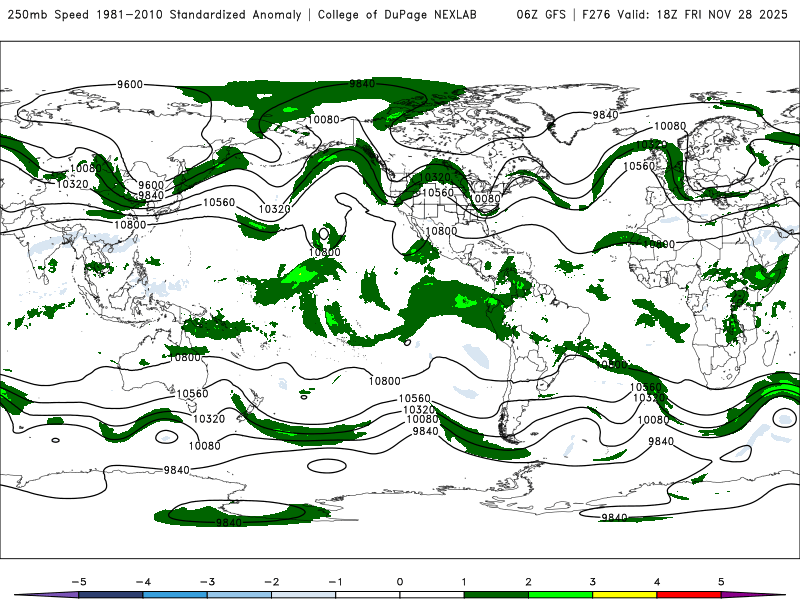The height and width of the screenshot is (600, 800).
Task: Click the colorbar tick label 5
Action: 721,582
